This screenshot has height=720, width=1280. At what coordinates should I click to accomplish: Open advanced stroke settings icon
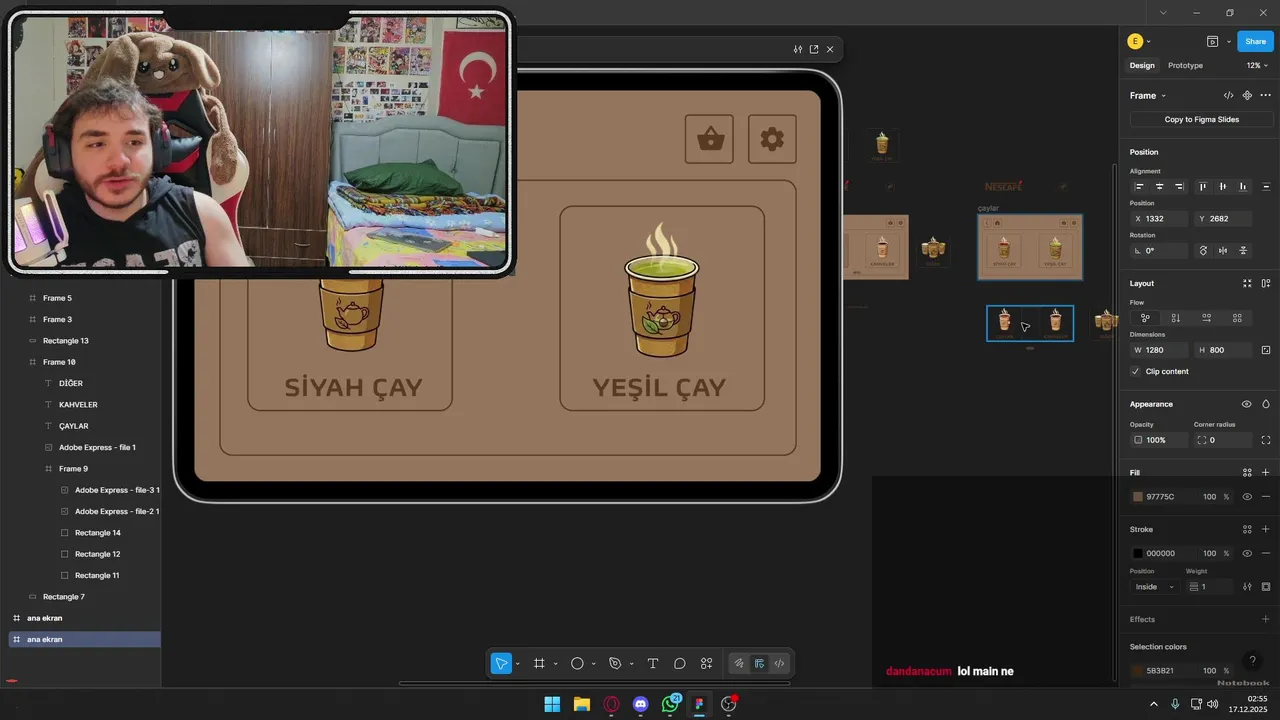click(x=1247, y=587)
